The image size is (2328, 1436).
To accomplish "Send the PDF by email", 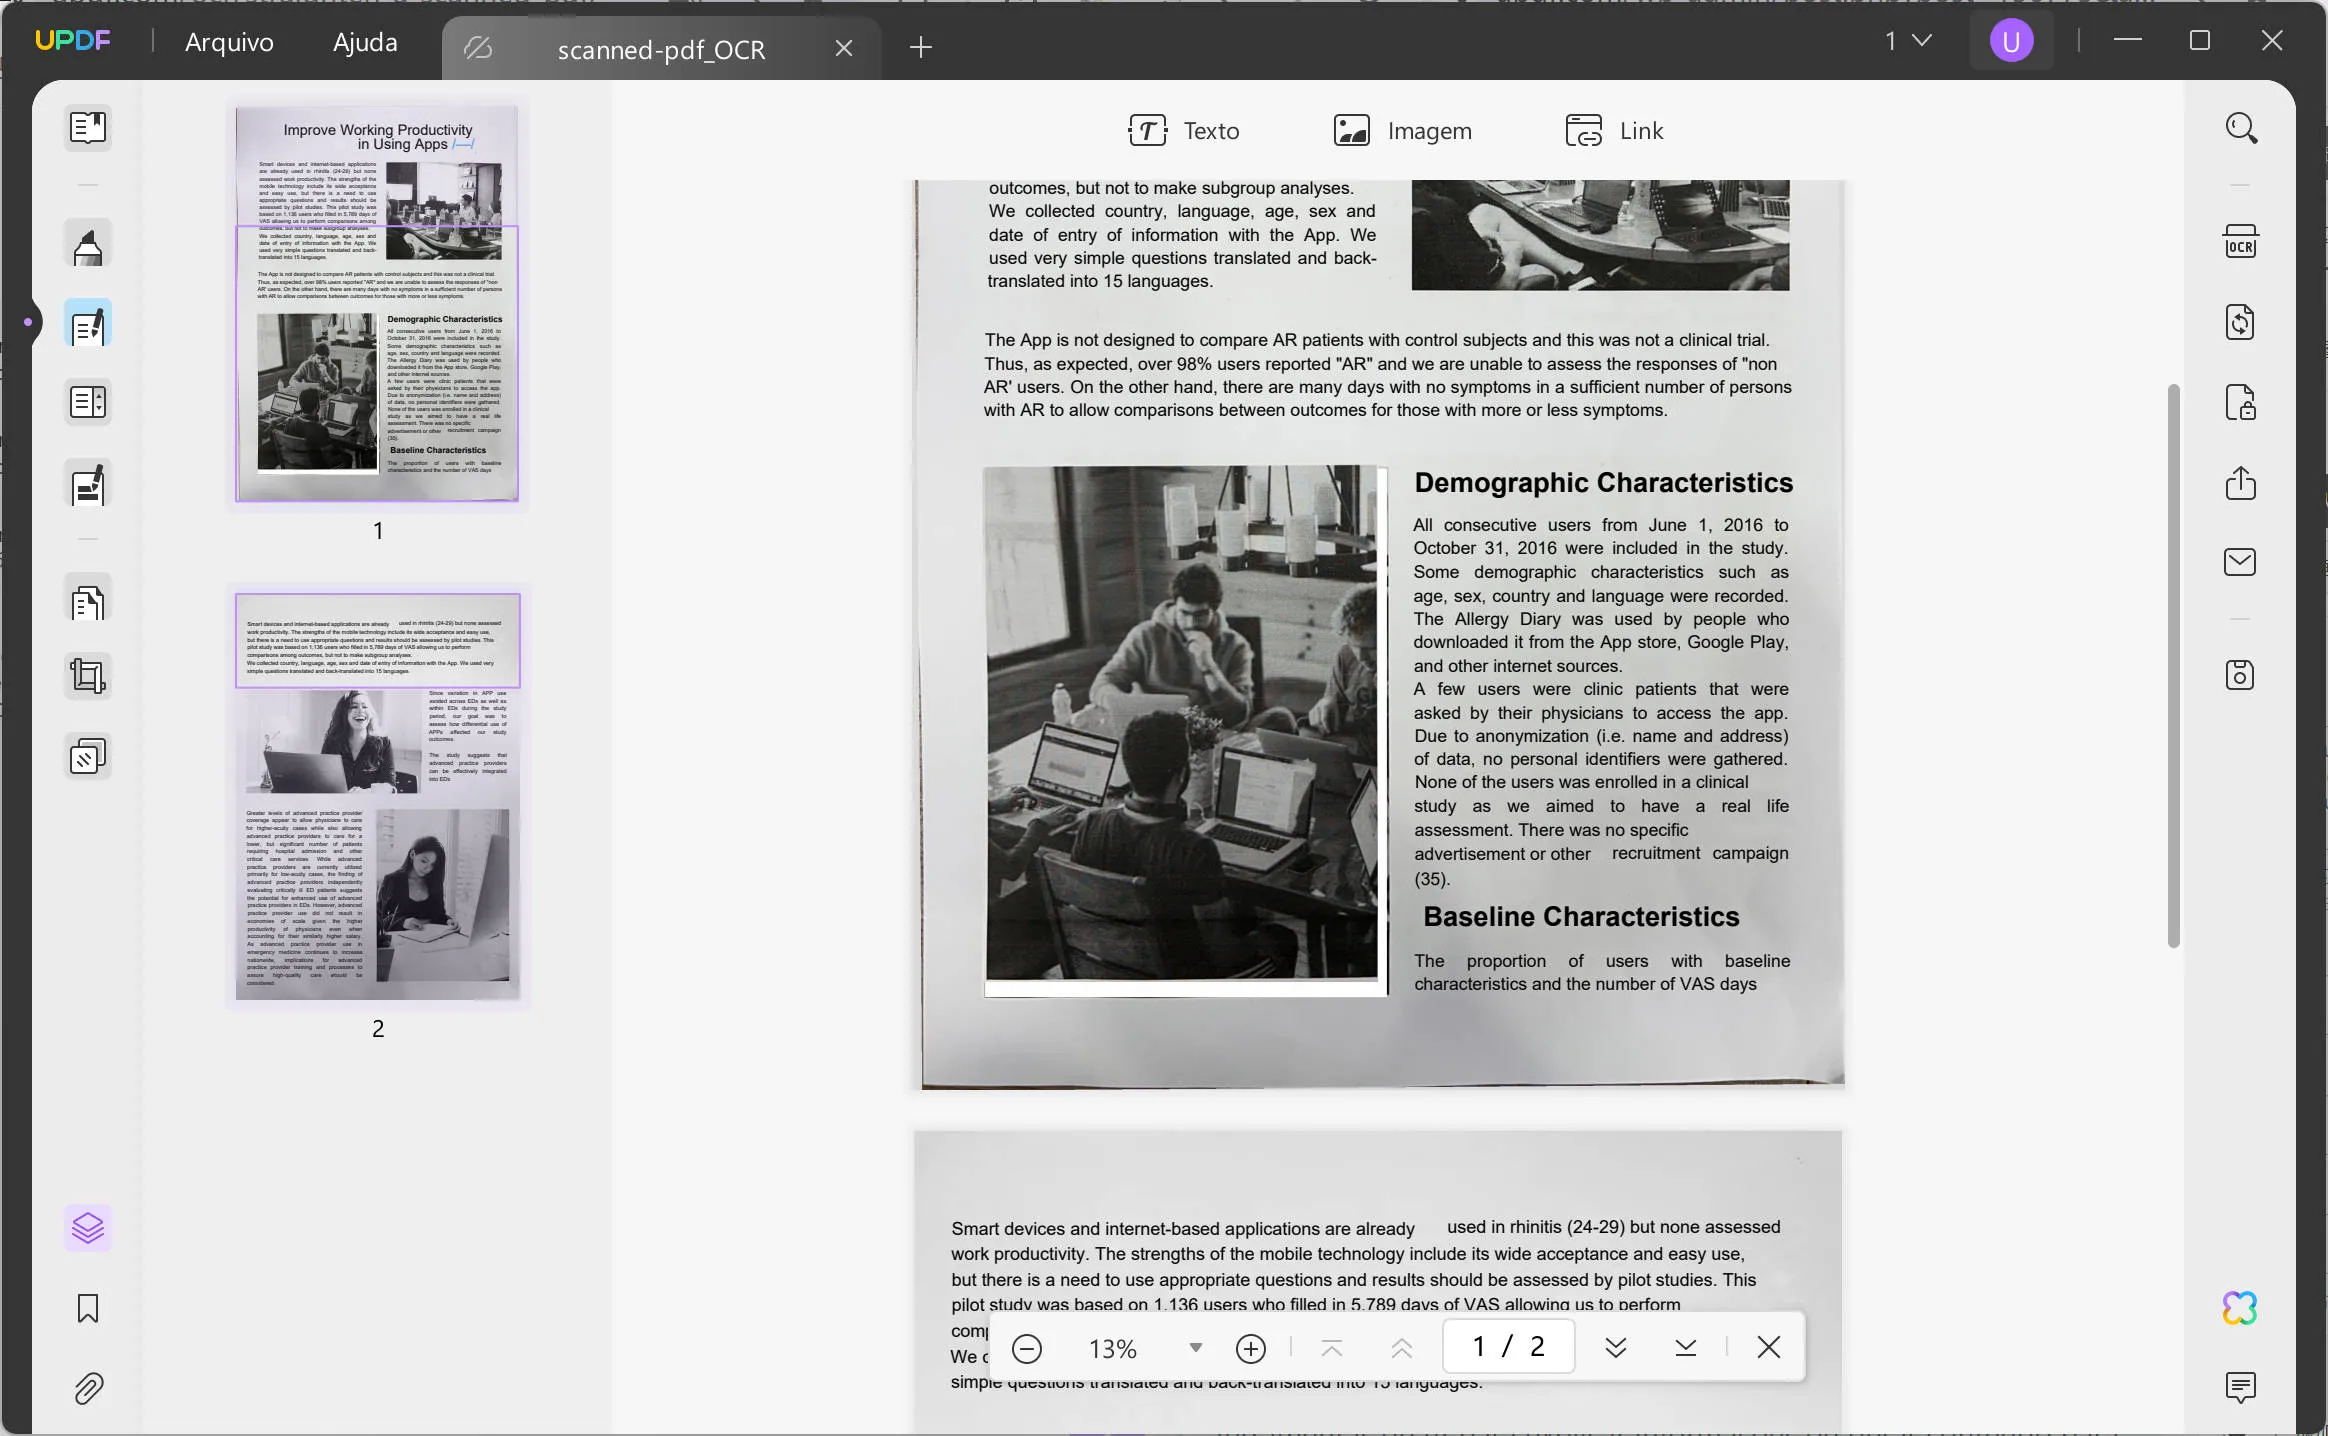I will coord(2238,562).
